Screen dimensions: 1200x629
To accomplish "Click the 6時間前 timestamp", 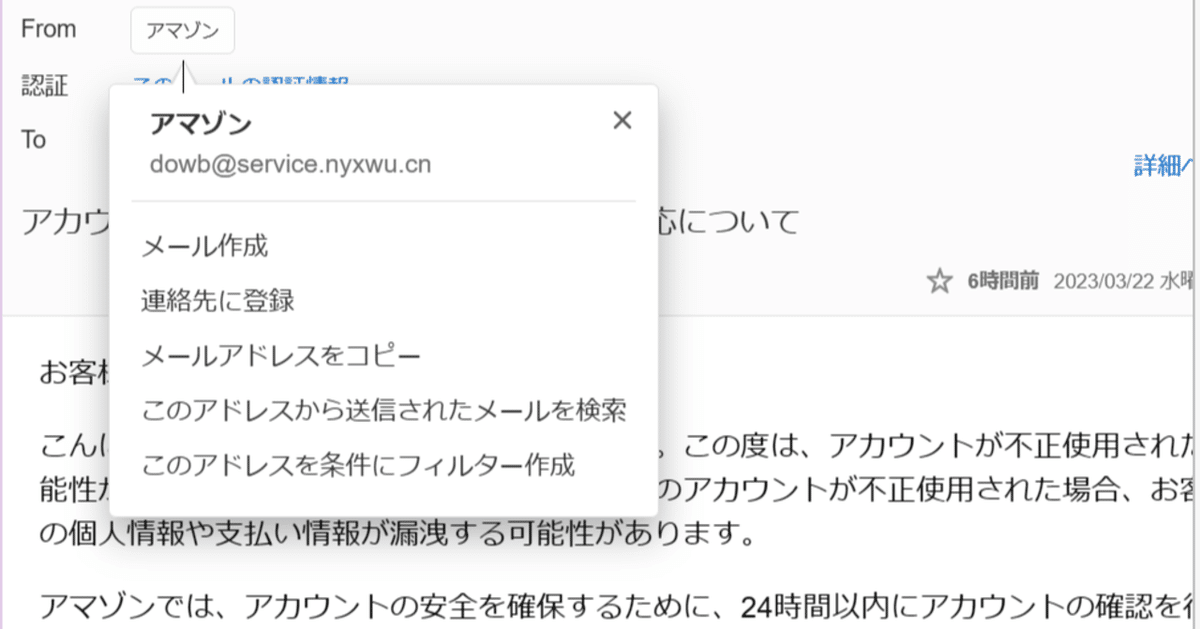I will click(x=1002, y=282).
